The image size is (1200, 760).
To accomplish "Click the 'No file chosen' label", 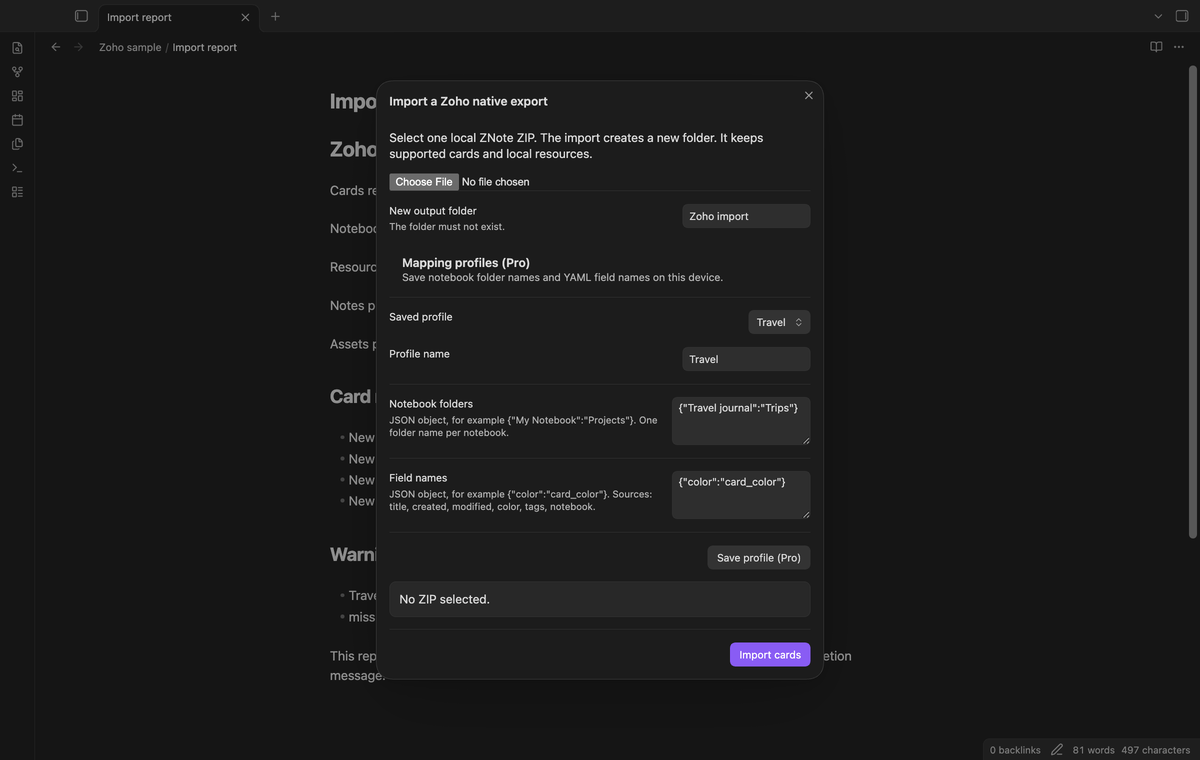I will [x=496, y=182].
